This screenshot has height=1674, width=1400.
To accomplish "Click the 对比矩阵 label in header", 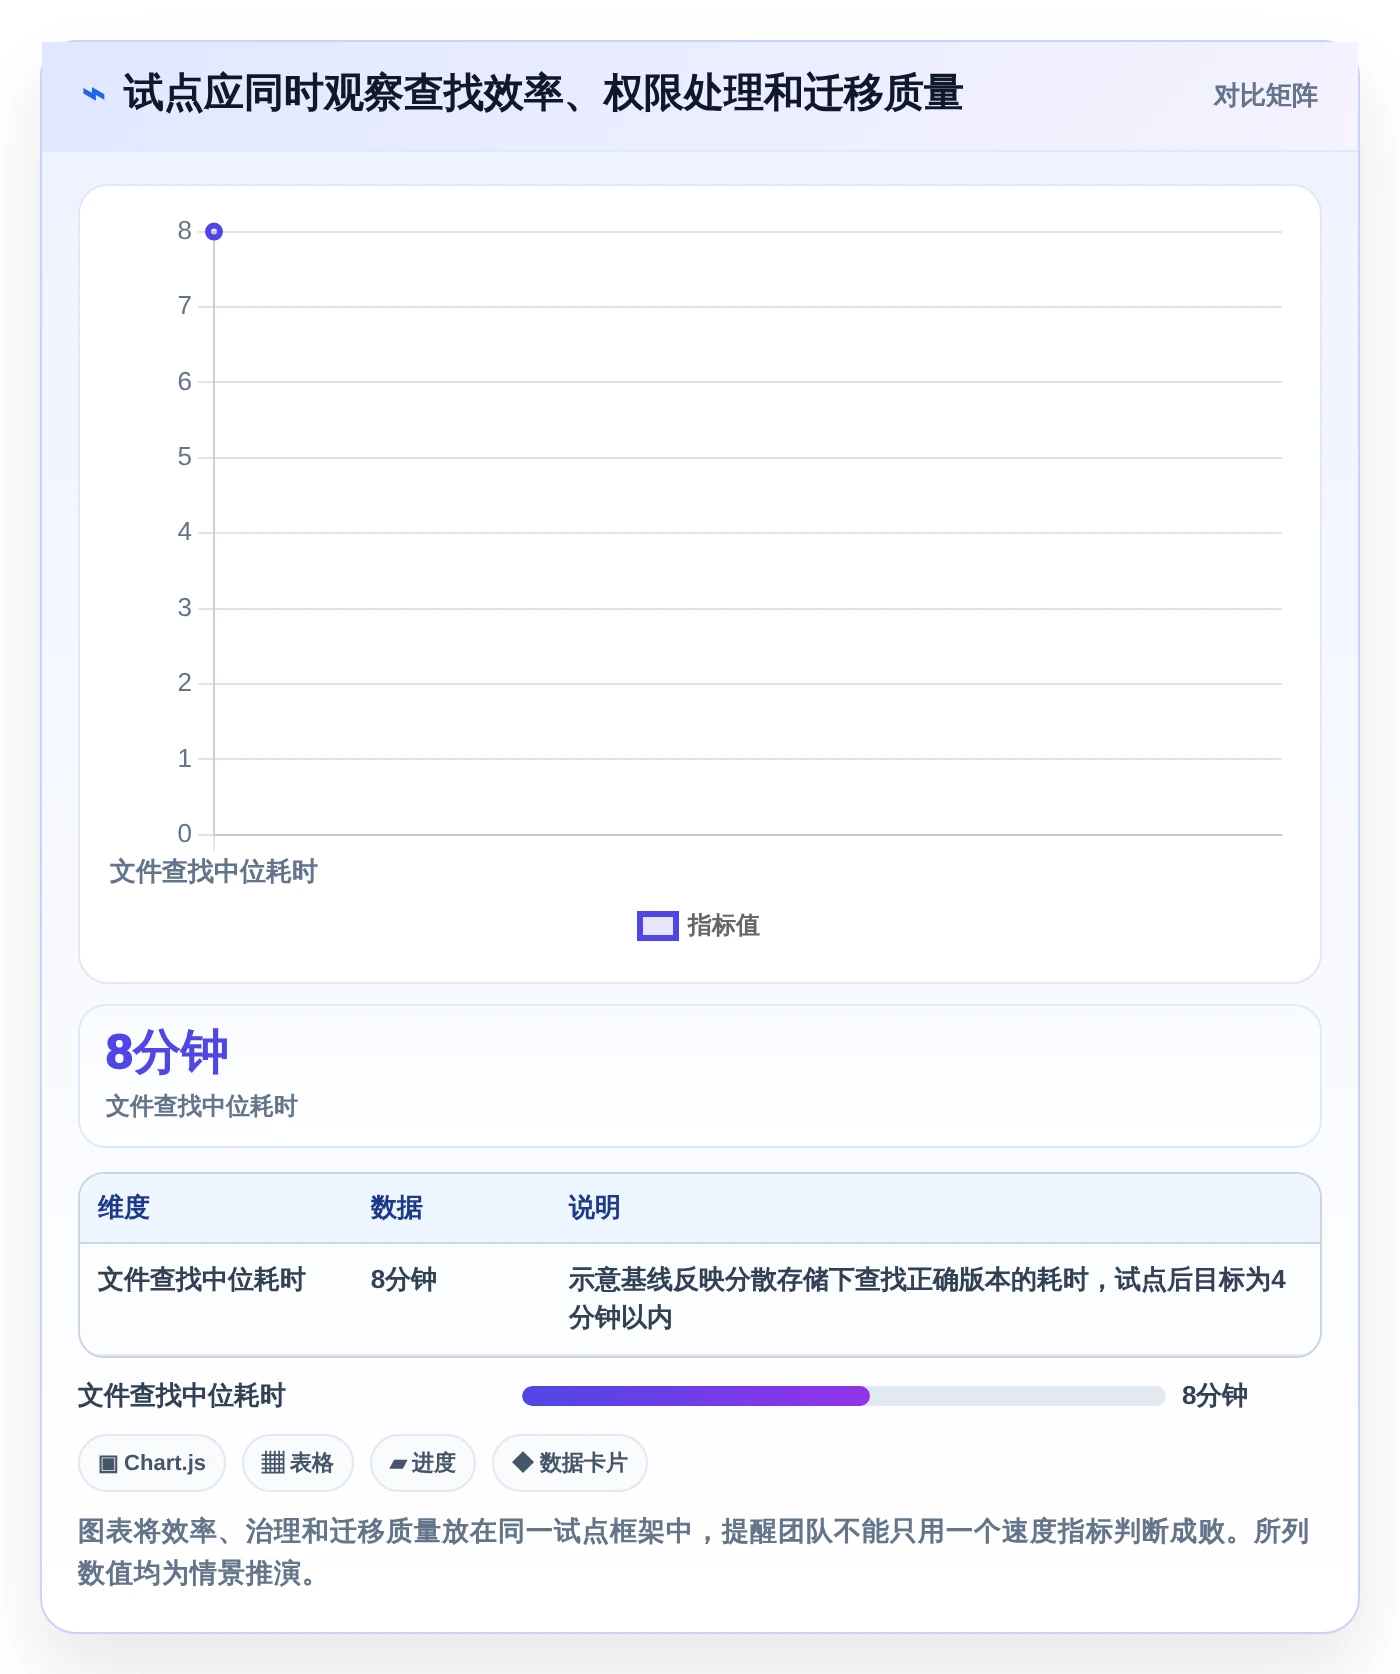I will point(1265,95).
